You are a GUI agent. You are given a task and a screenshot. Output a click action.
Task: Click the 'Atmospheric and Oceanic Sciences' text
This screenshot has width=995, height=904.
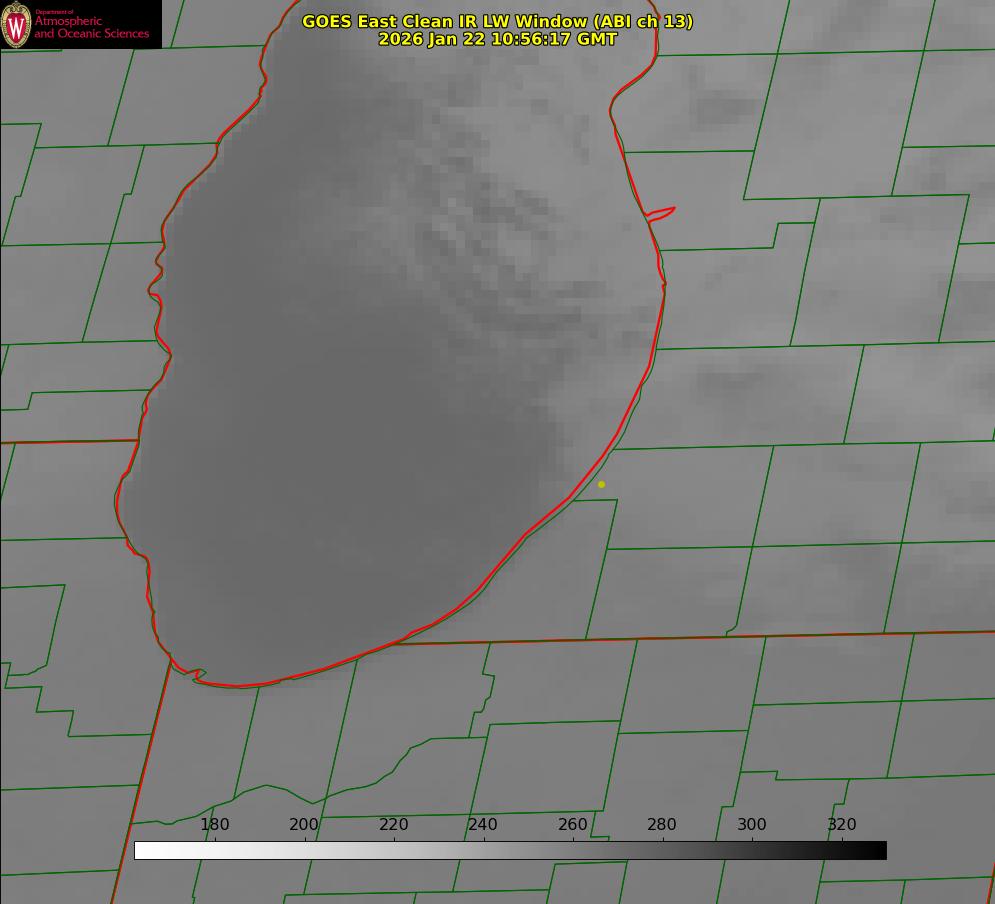point(91,27)
